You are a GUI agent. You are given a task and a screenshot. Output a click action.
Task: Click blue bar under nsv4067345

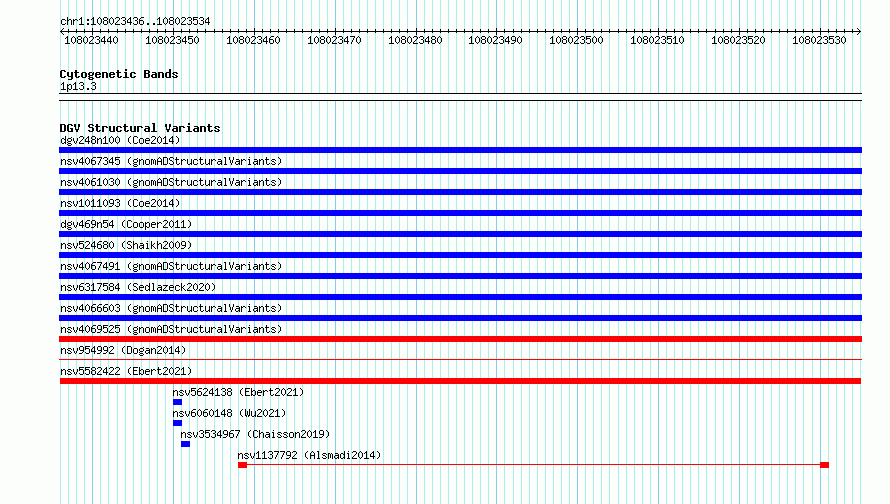[460, 171]
